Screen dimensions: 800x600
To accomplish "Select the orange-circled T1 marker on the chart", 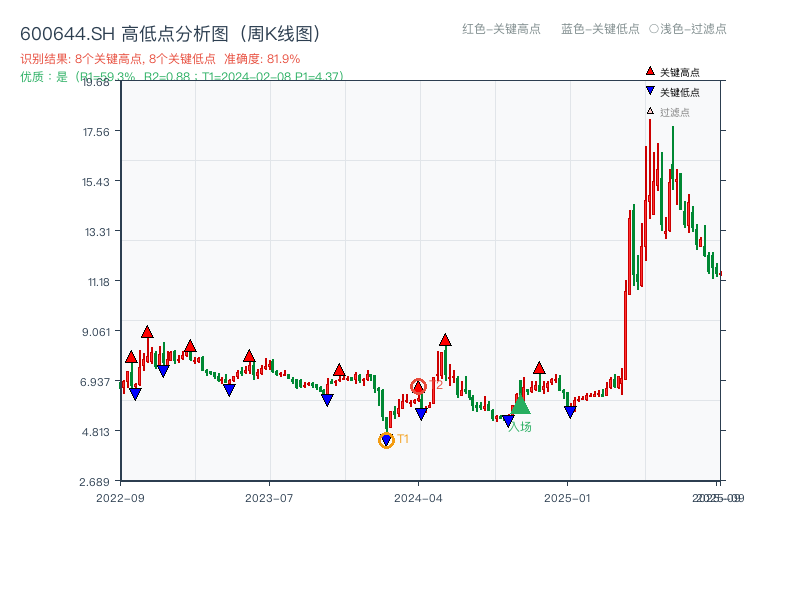I will pyautogui.click(x=386, y=439).
